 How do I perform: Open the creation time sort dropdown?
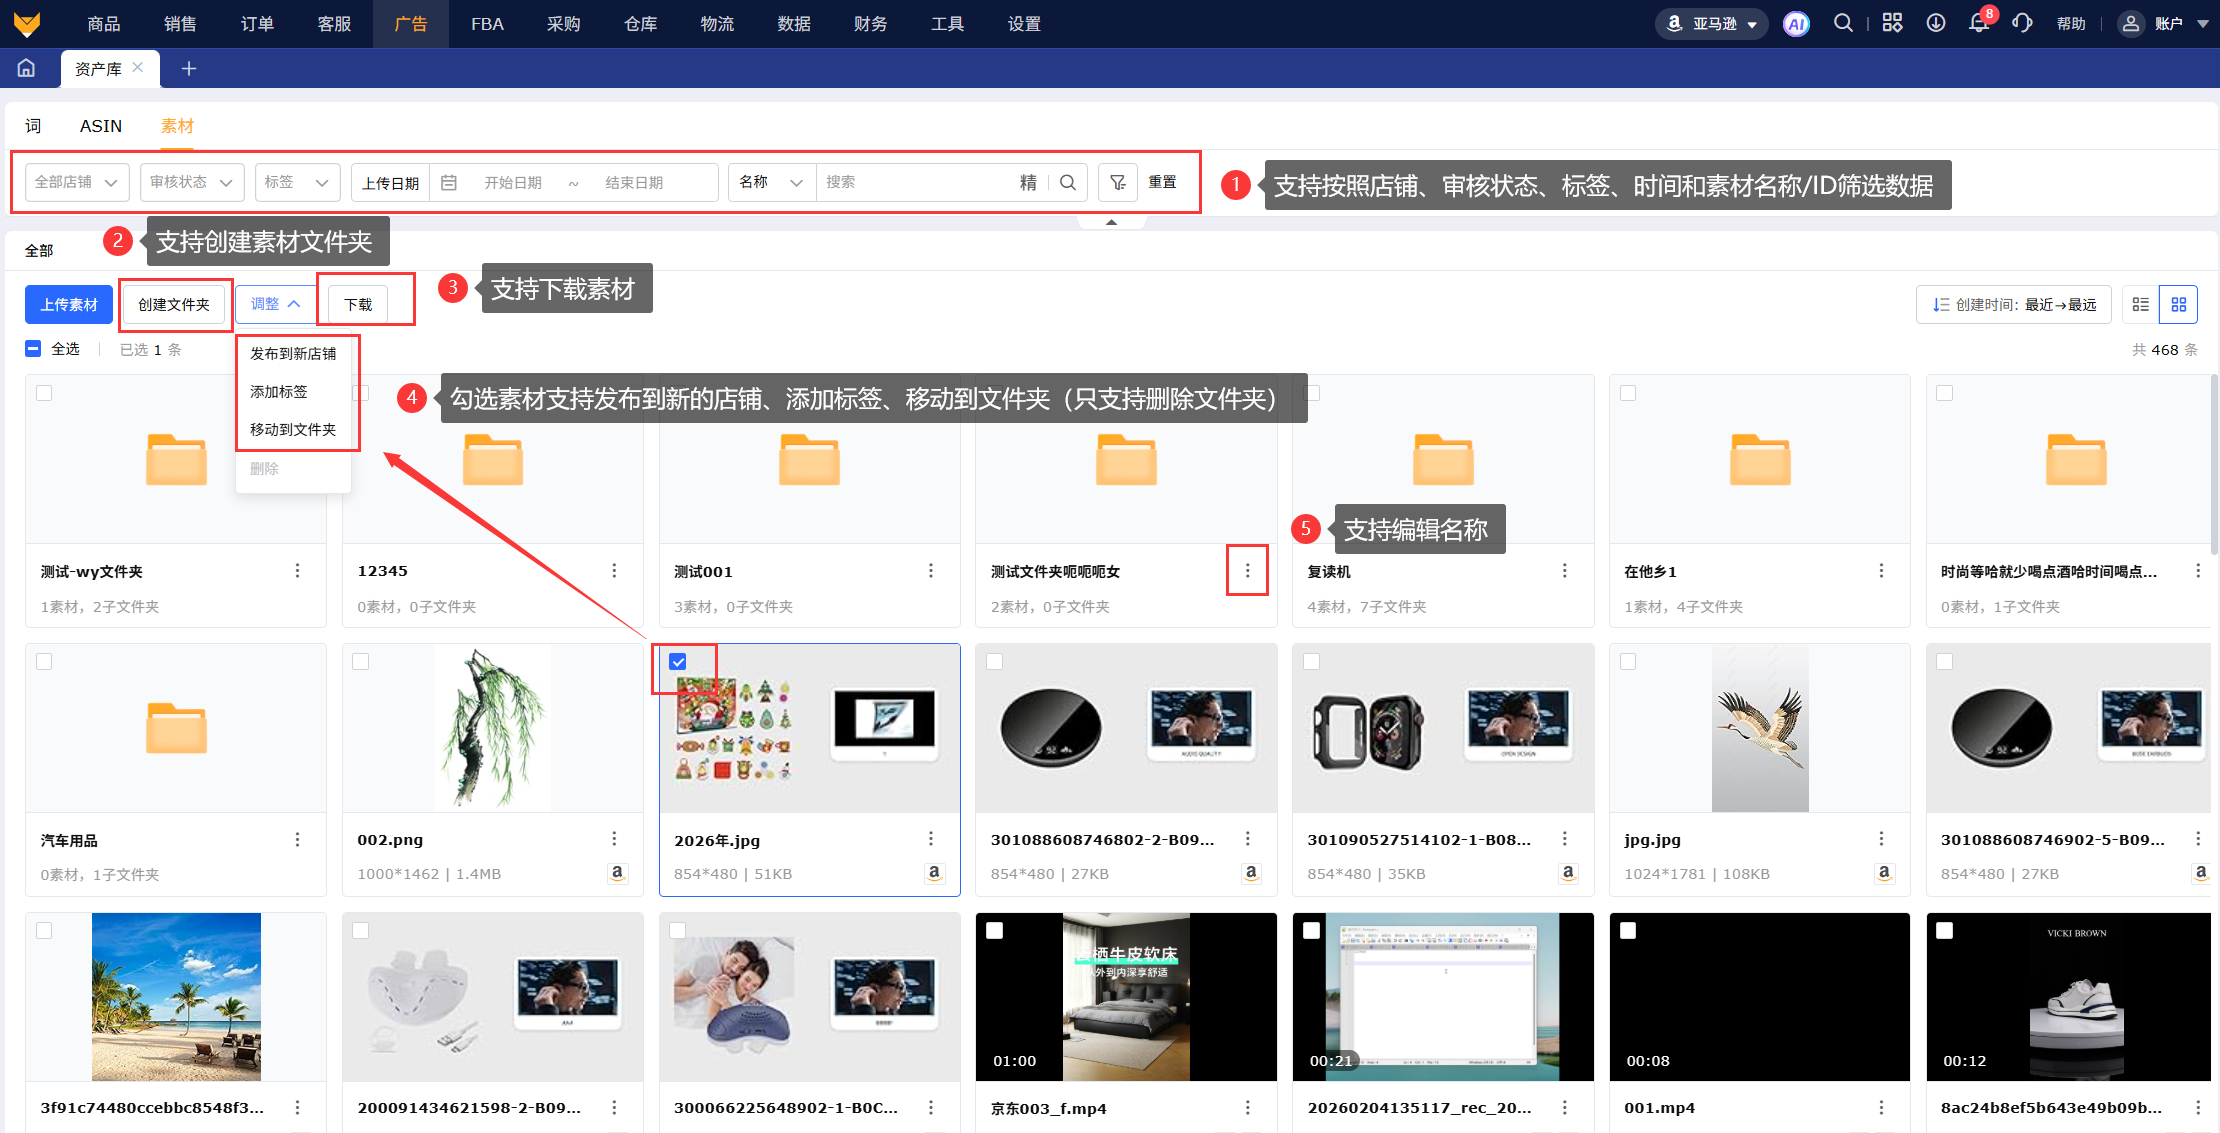click(x=2014, y=304)
